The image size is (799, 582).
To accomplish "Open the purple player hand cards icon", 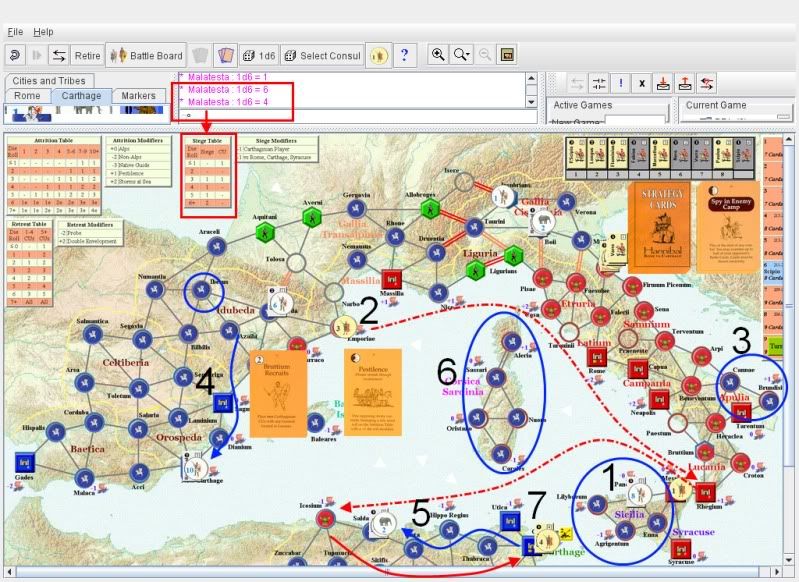I will pos(225,55).
